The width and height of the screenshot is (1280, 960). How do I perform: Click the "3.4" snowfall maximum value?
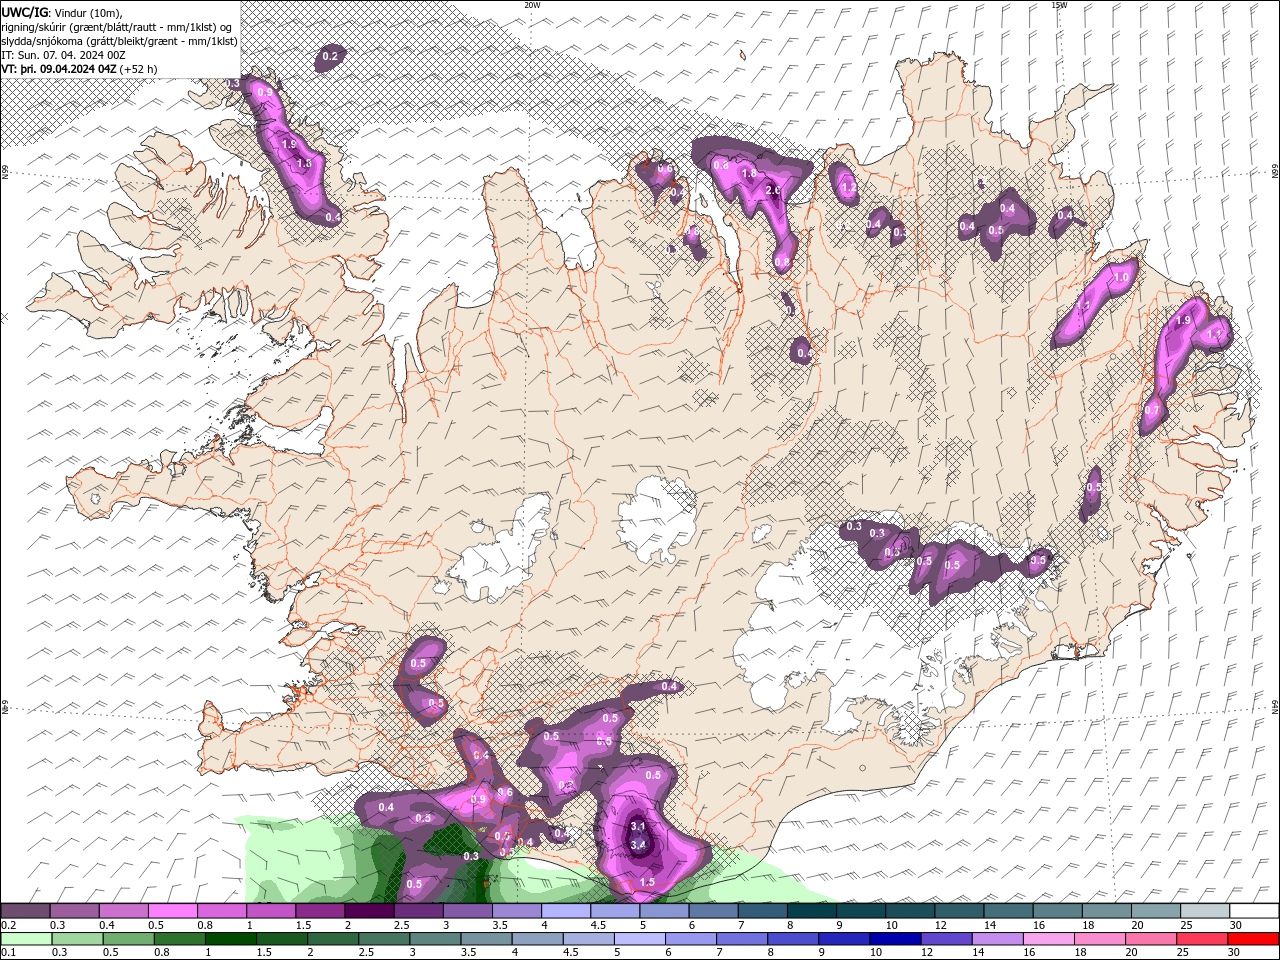click(639, 845)
